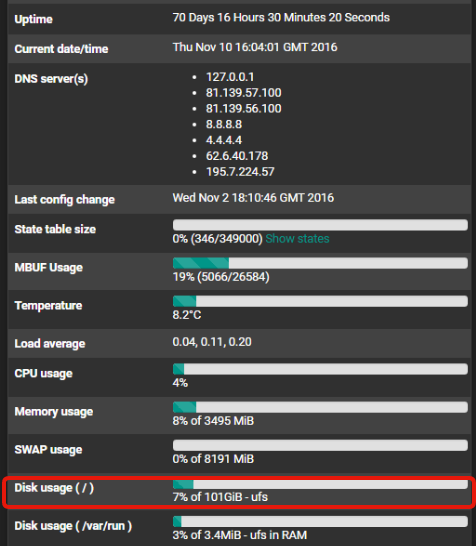Click the MBUF Usage progress bar
Image resolution: width=476 pixels, height=546 pixels.
[320, 263]
